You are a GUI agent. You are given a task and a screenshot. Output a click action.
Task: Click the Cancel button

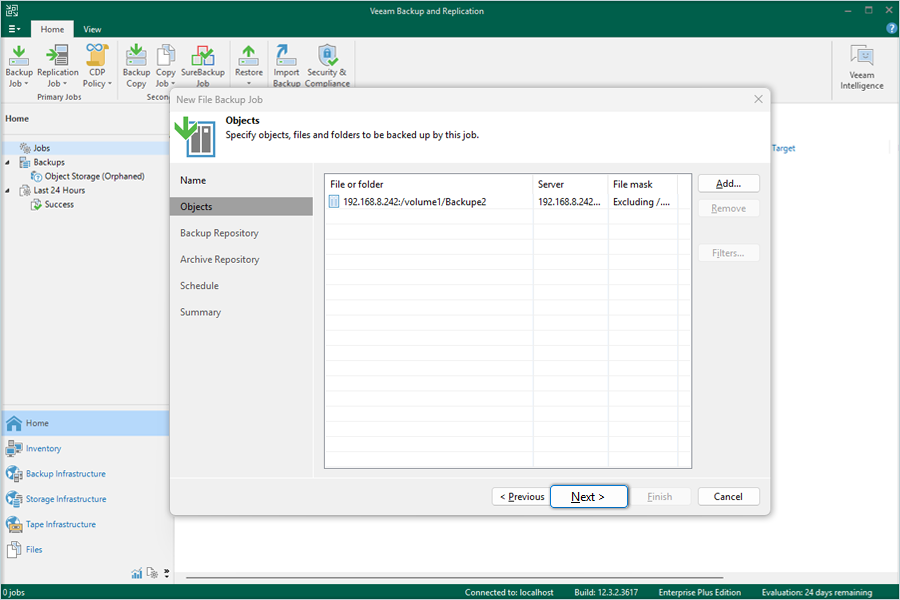point(728,497)
